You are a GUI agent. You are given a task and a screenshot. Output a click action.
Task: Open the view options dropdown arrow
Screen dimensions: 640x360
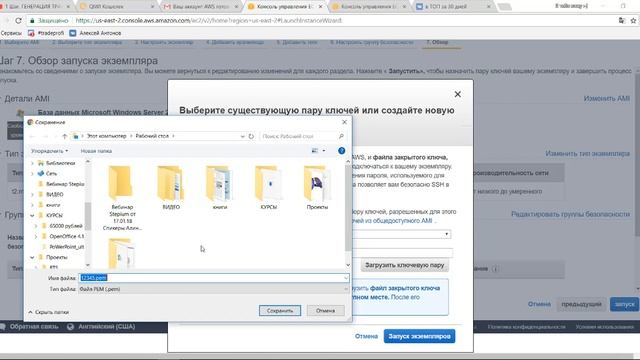point(324,151)
